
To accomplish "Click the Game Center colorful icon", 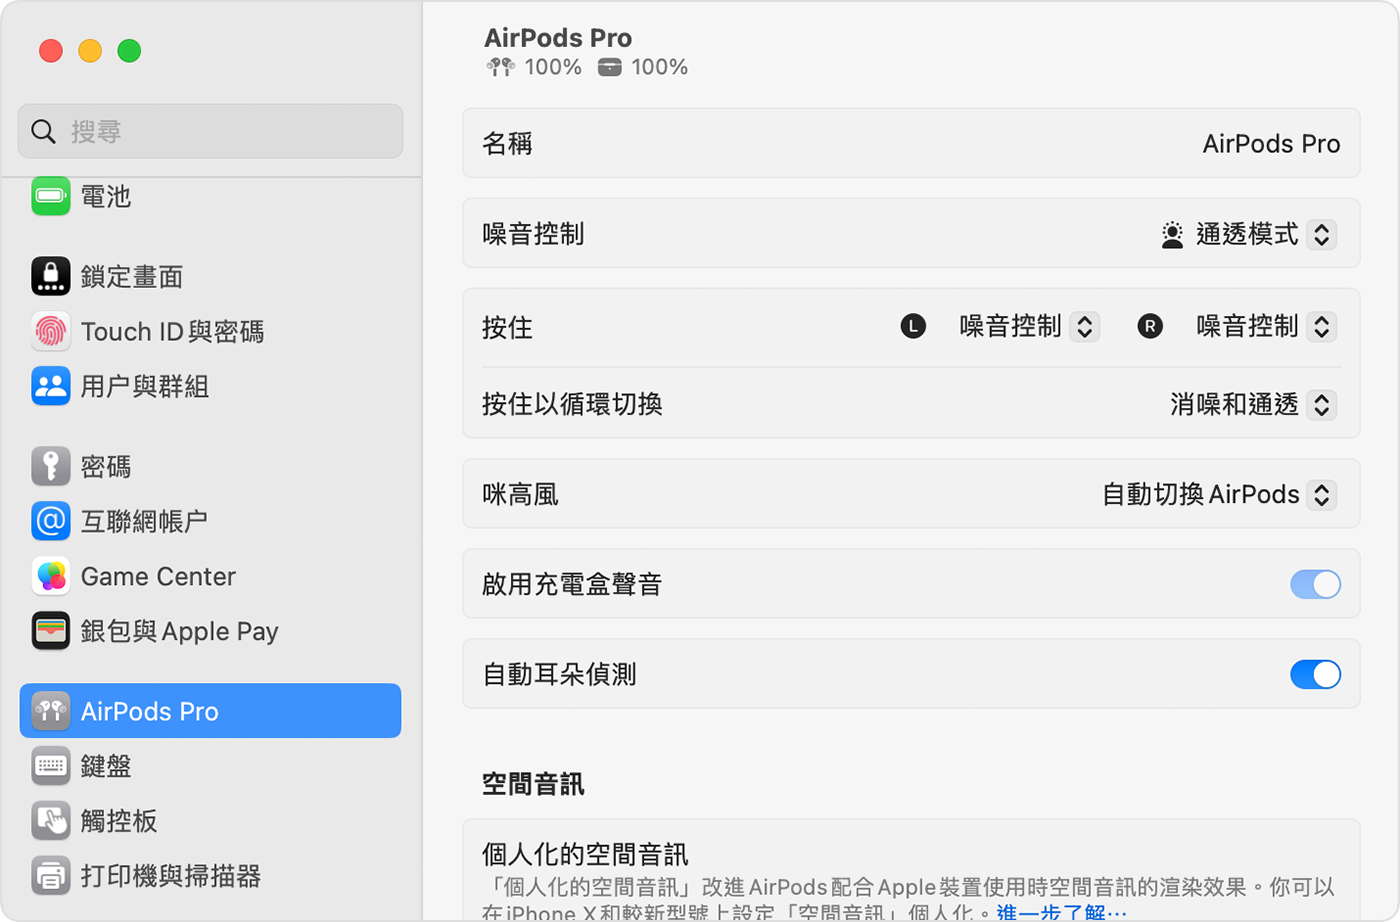I will 51,576.
